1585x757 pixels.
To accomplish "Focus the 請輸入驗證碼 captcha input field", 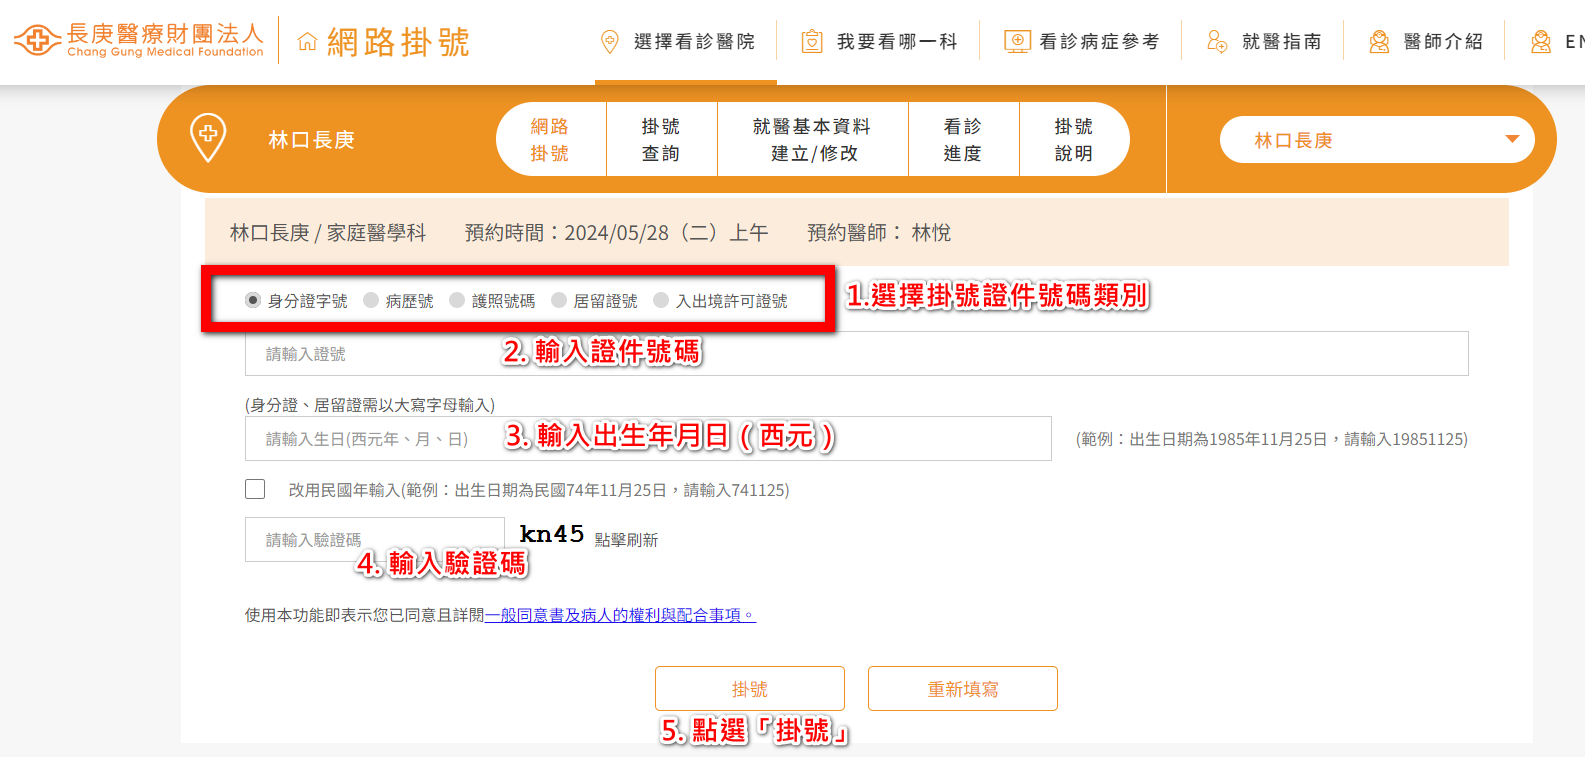I will [375, 539].
